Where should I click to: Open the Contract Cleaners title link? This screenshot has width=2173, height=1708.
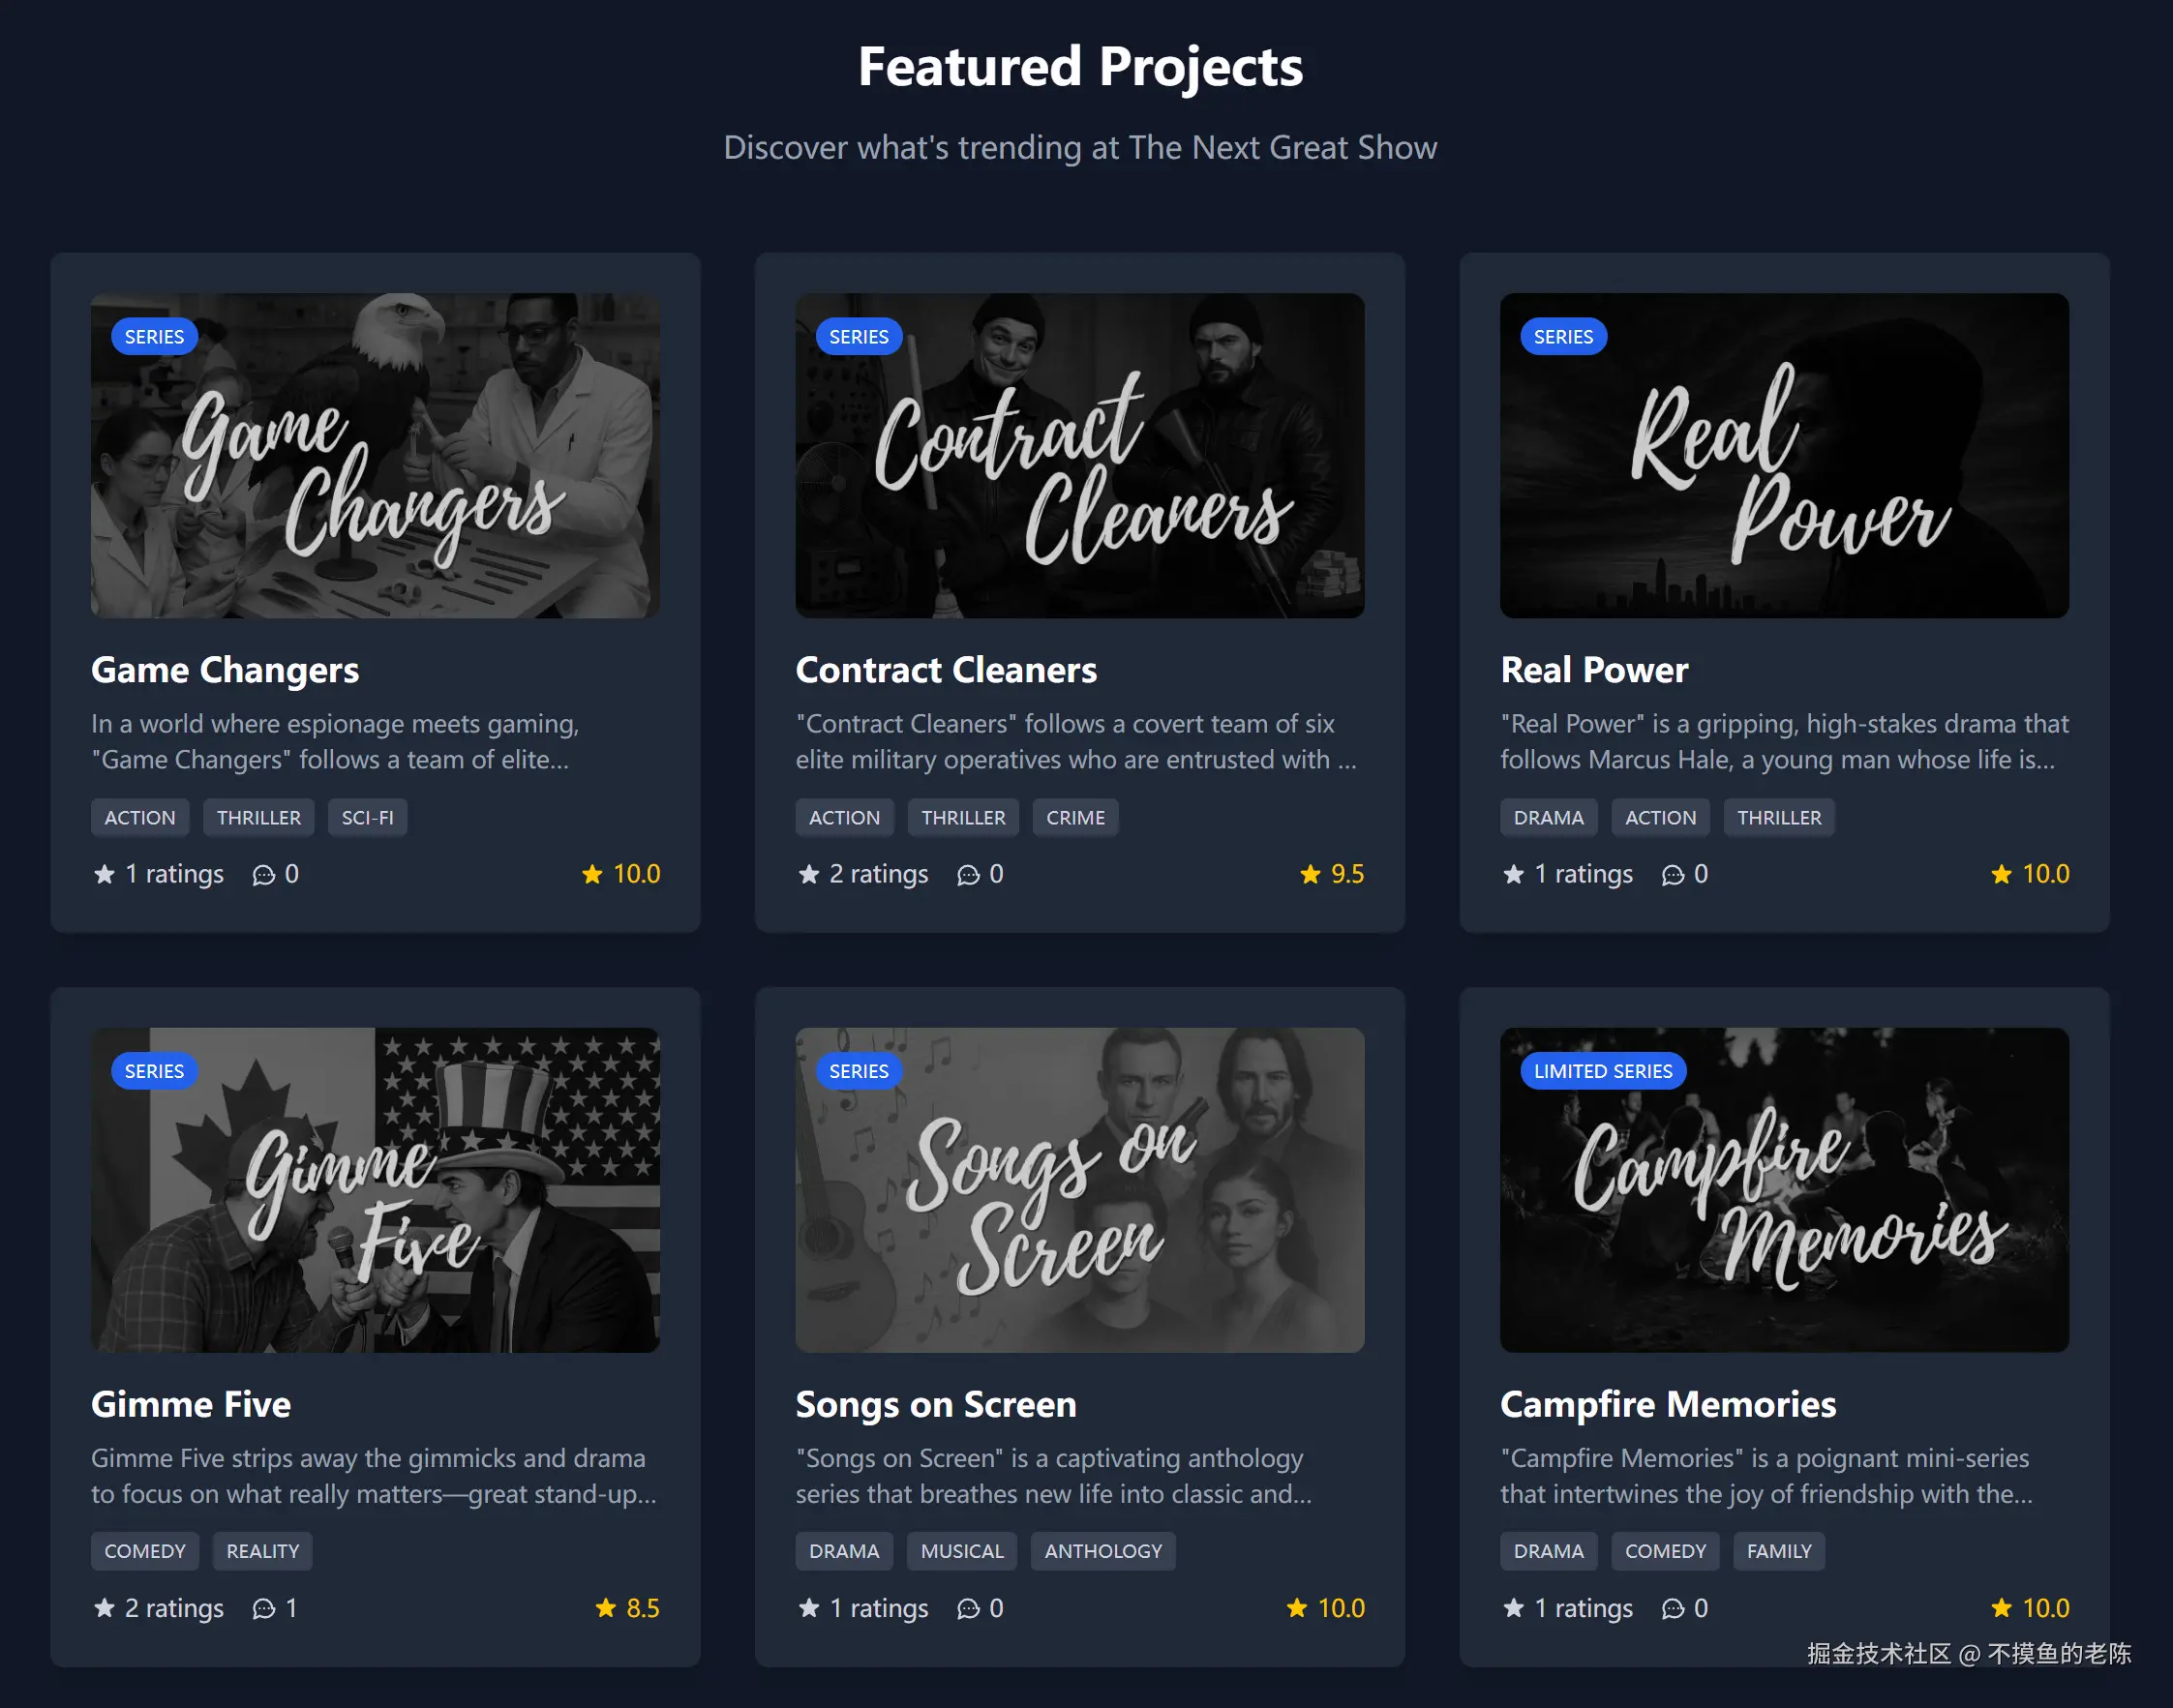[x=946, y=670]
